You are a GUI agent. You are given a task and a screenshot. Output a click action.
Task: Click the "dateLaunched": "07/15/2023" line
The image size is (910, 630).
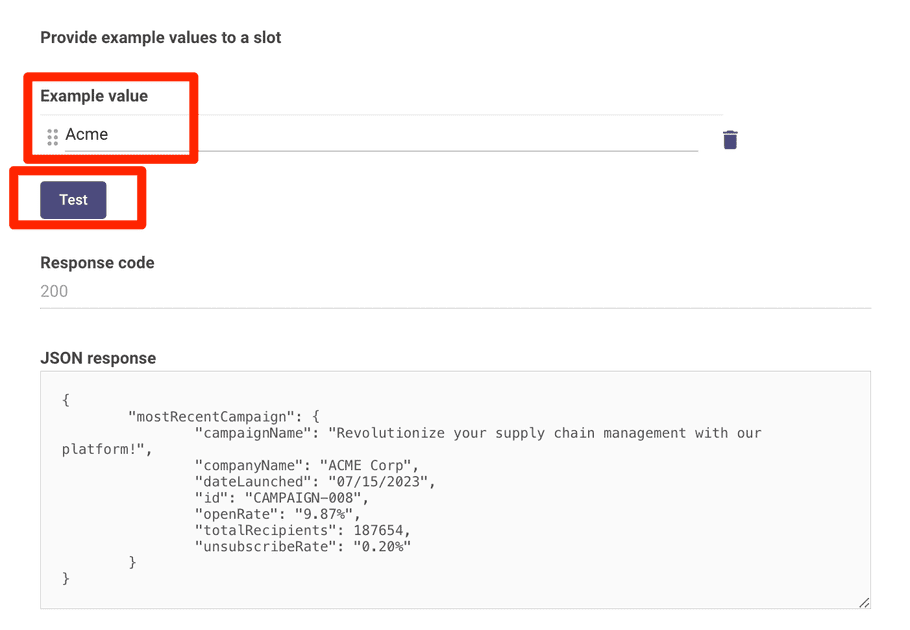tap(315, 482)
